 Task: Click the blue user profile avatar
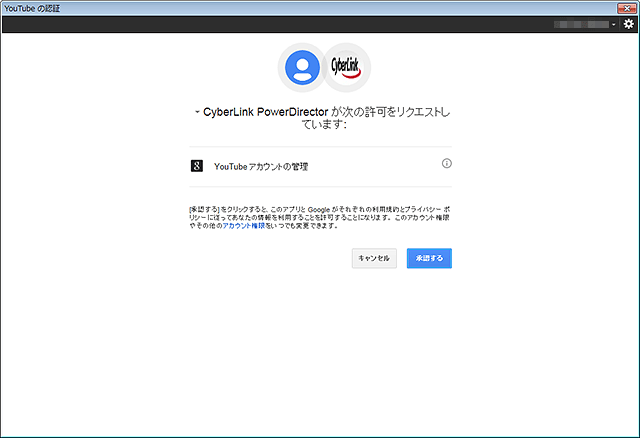point(302,67)
